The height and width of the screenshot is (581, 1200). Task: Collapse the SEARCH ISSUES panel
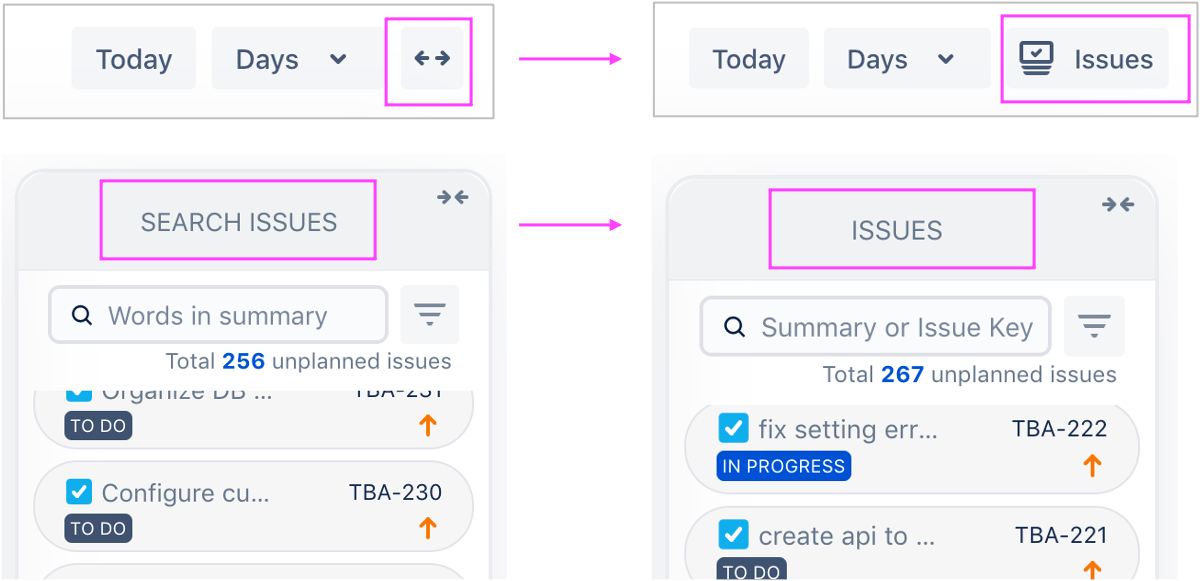(x=453, y=198)
